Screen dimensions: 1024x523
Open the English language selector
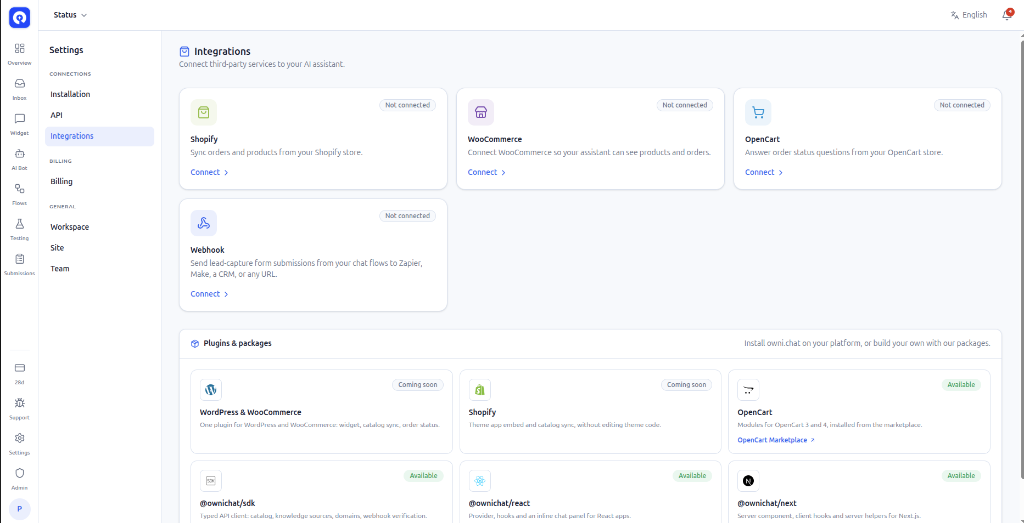pos(969,14)
